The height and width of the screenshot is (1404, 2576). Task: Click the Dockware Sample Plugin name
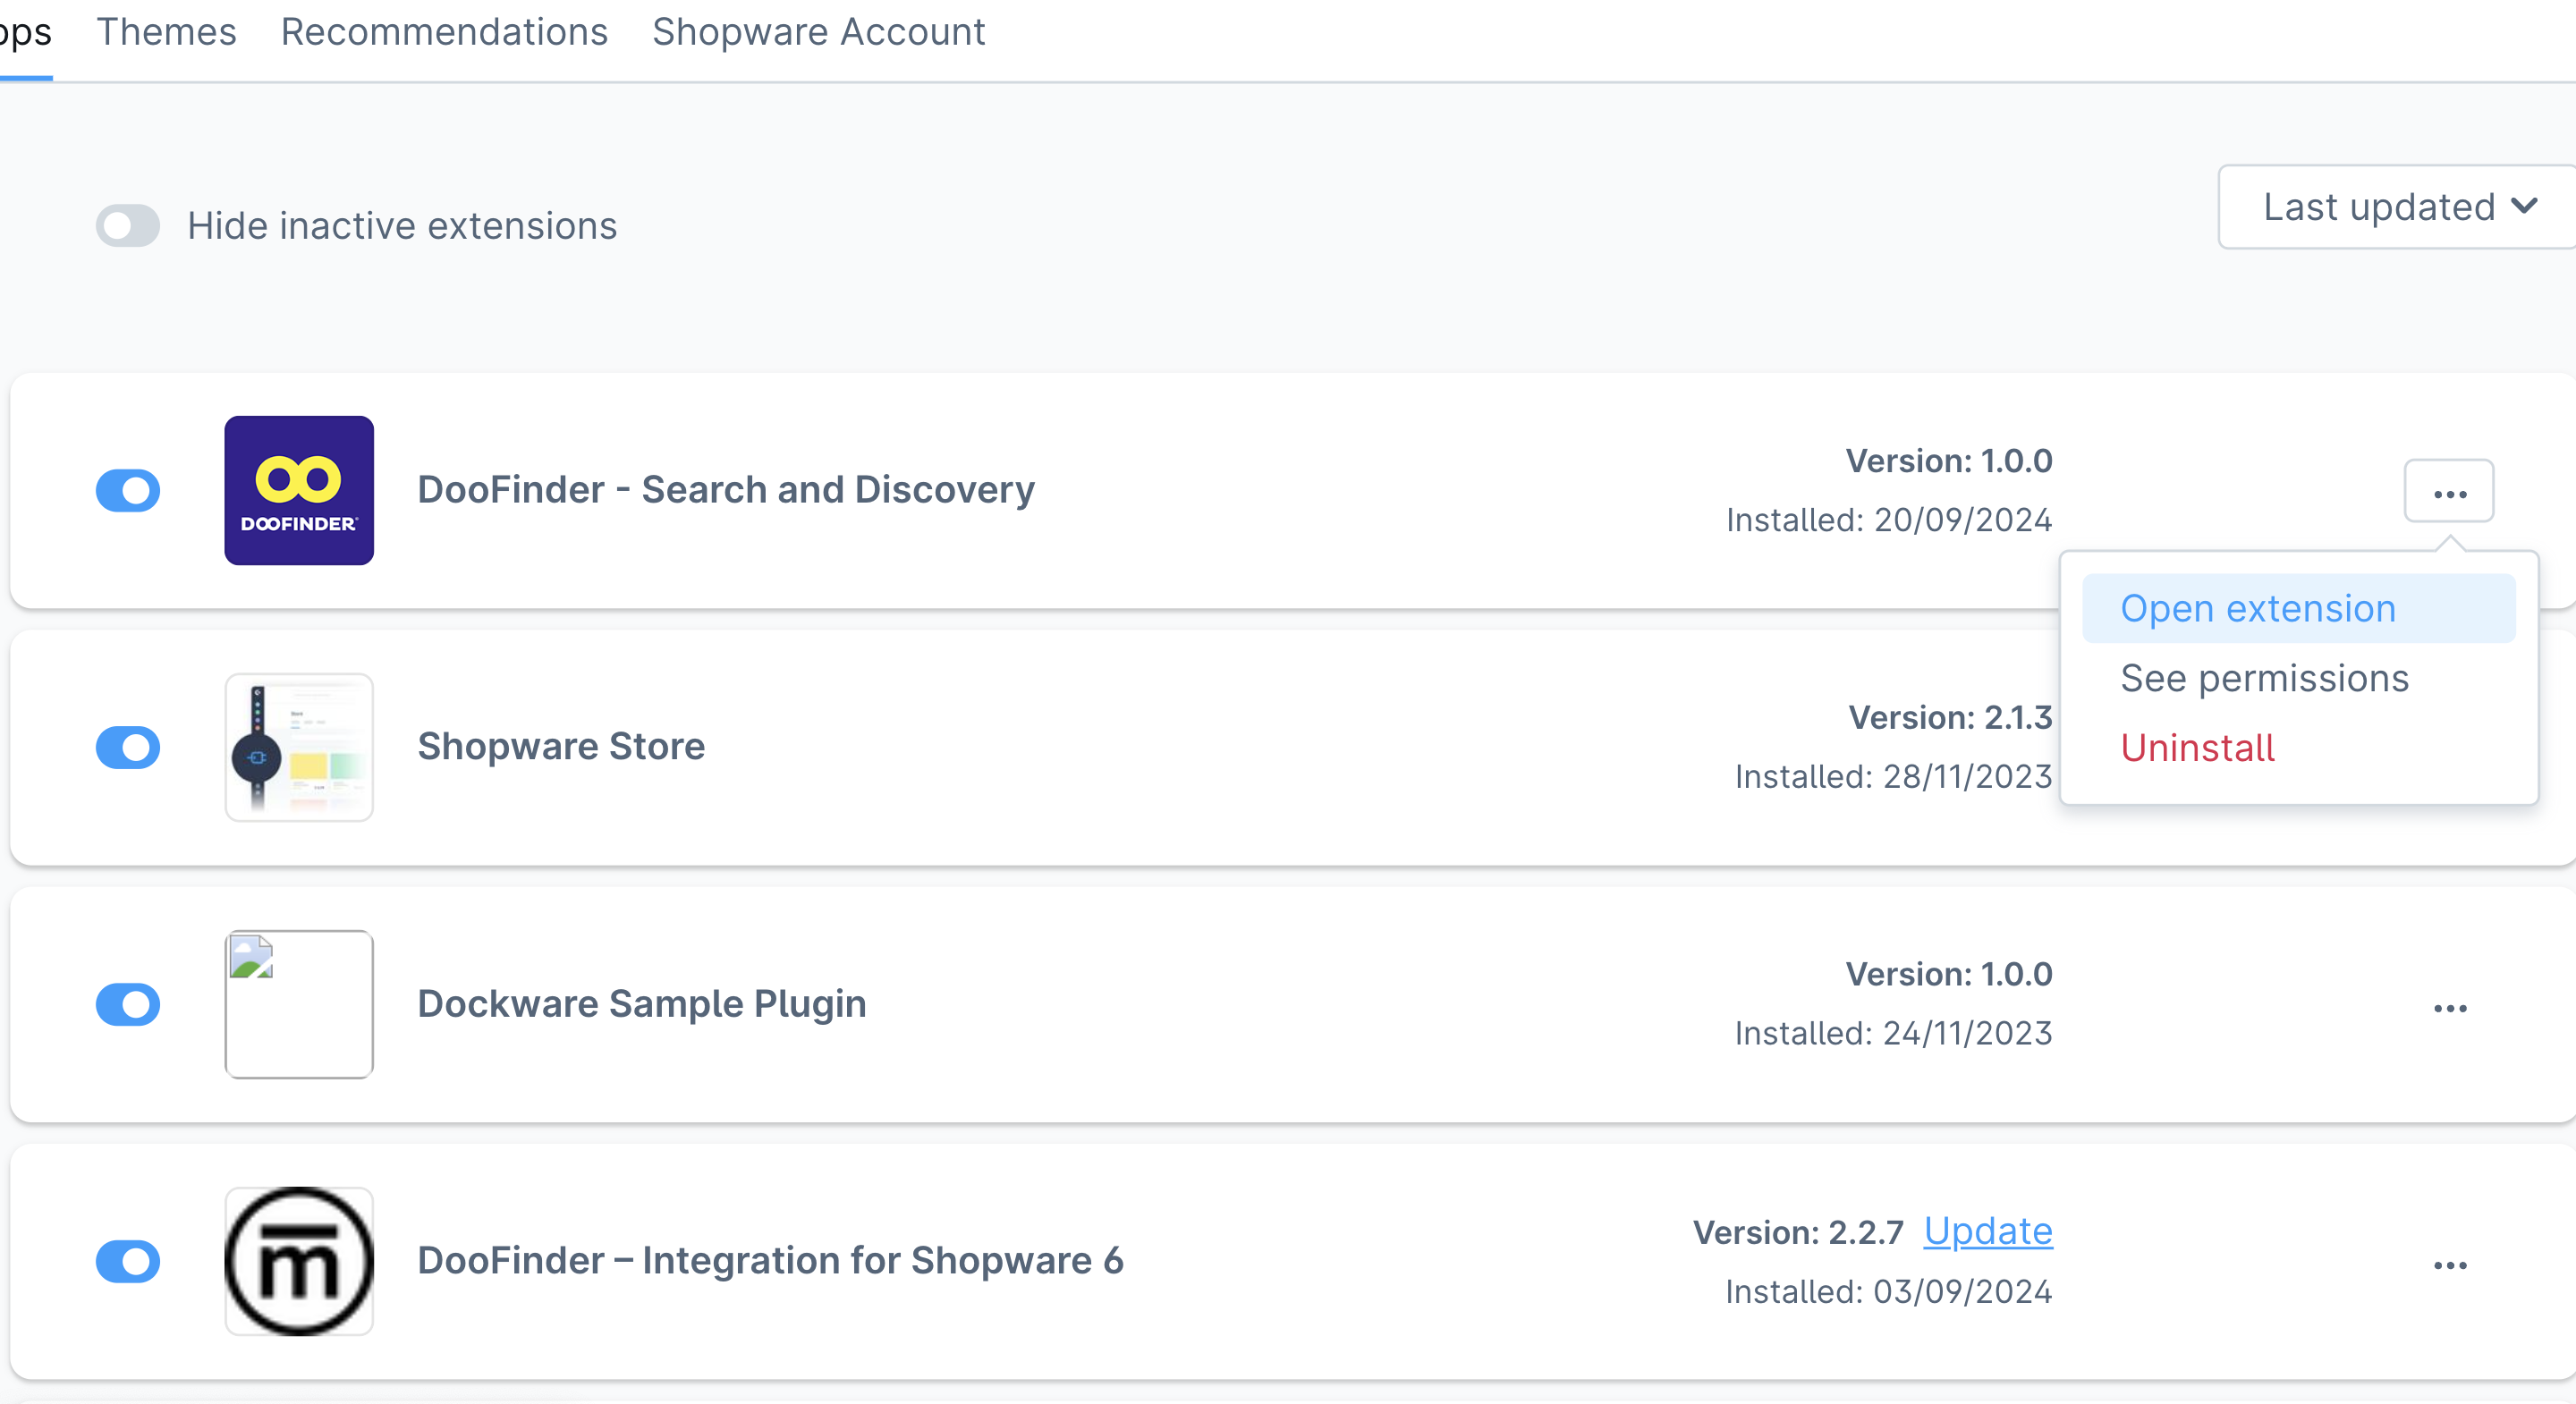pyautogui.click(x=642, y=1004)
